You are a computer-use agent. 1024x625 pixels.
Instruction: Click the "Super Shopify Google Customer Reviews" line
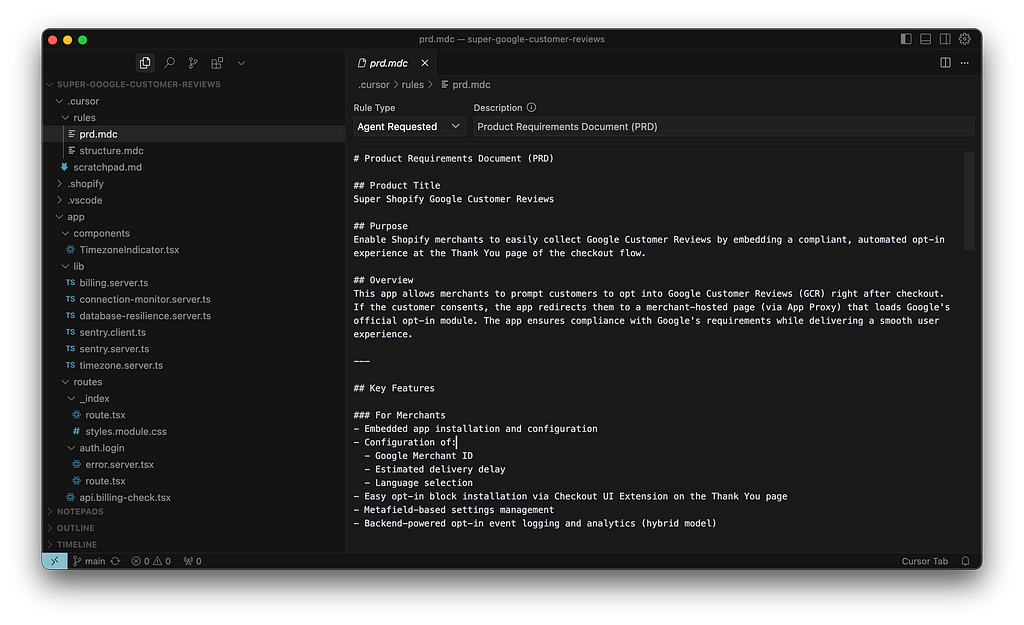click(453, 199)
